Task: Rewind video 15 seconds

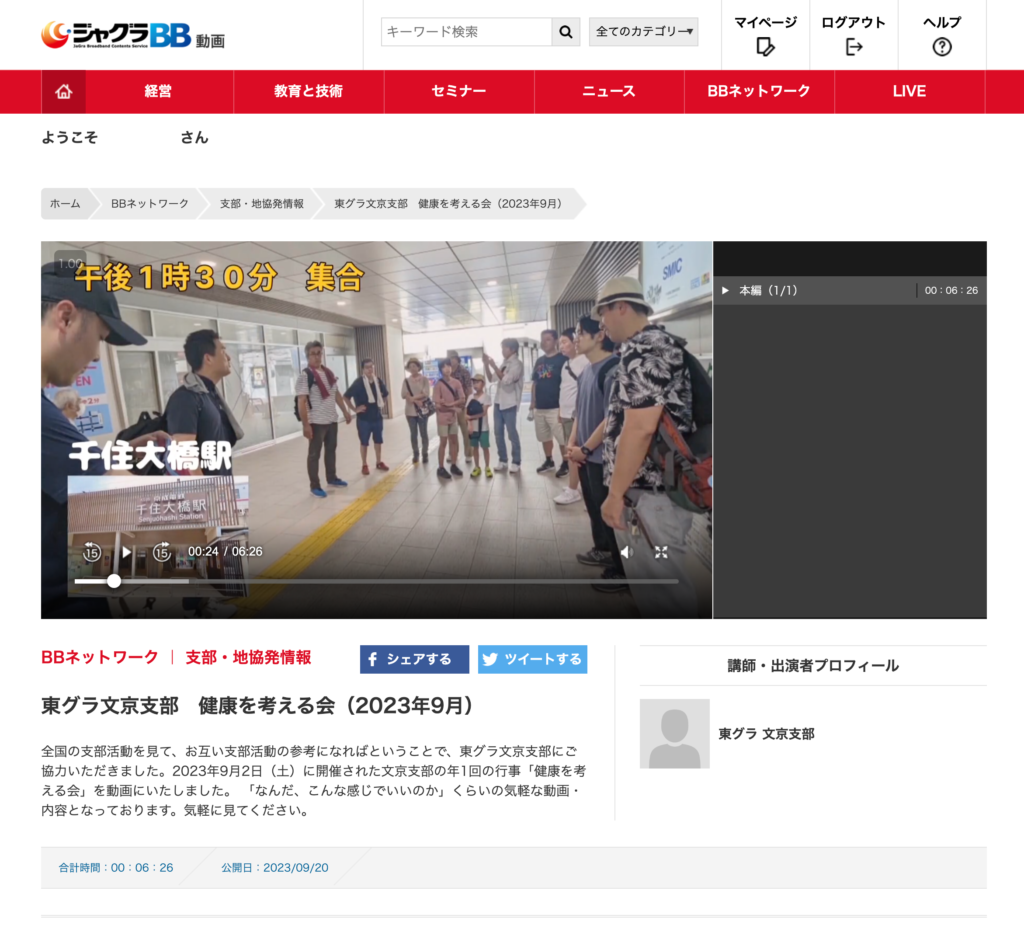Action: 91,552
